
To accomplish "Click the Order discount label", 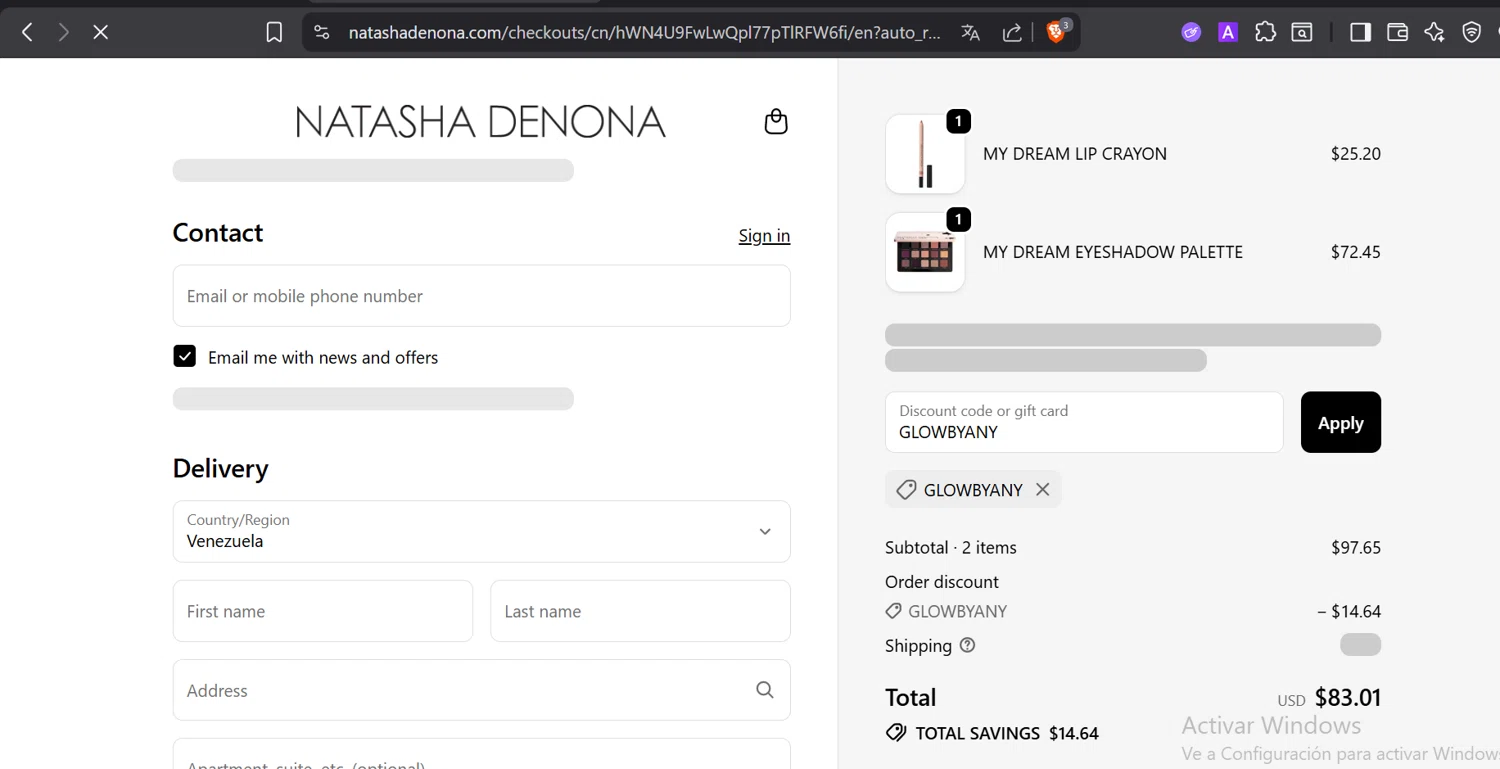I will click(942, 581).
